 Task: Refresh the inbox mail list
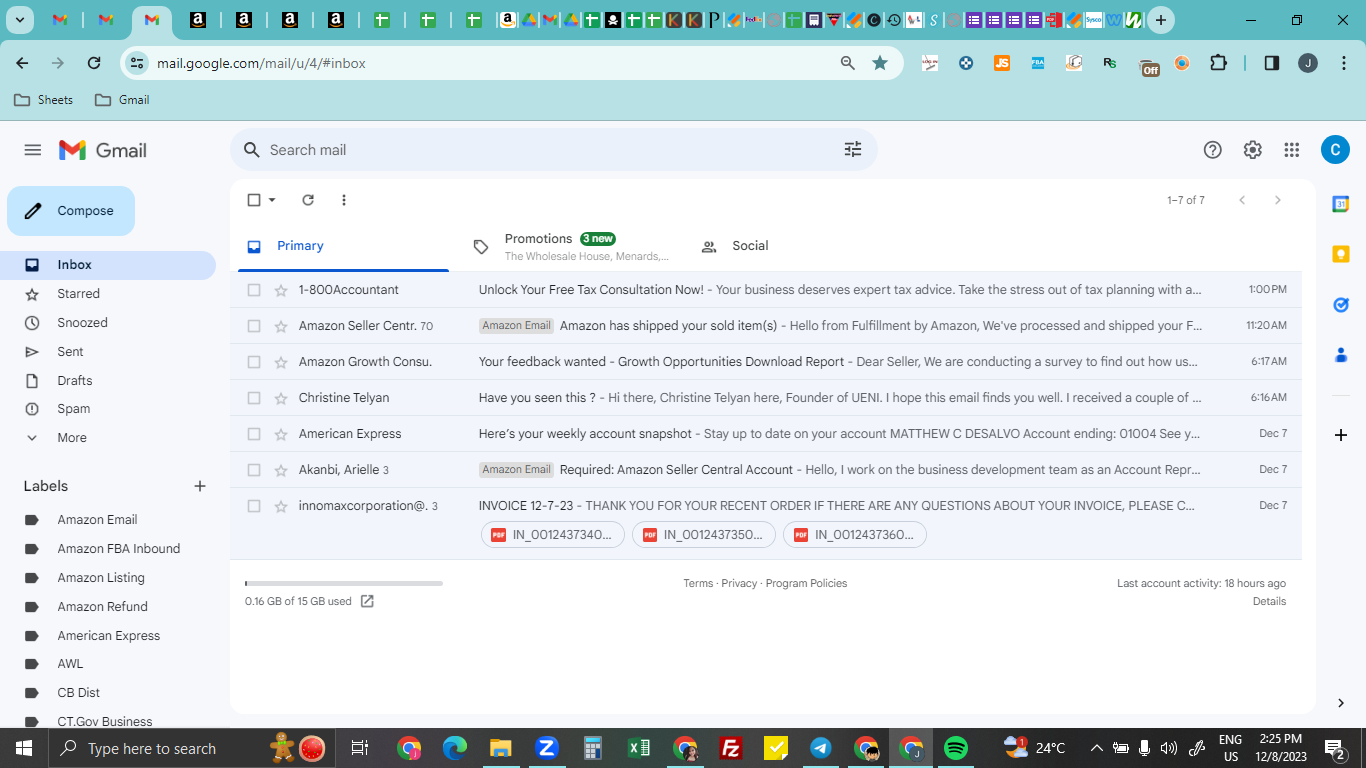coord(308,200)
